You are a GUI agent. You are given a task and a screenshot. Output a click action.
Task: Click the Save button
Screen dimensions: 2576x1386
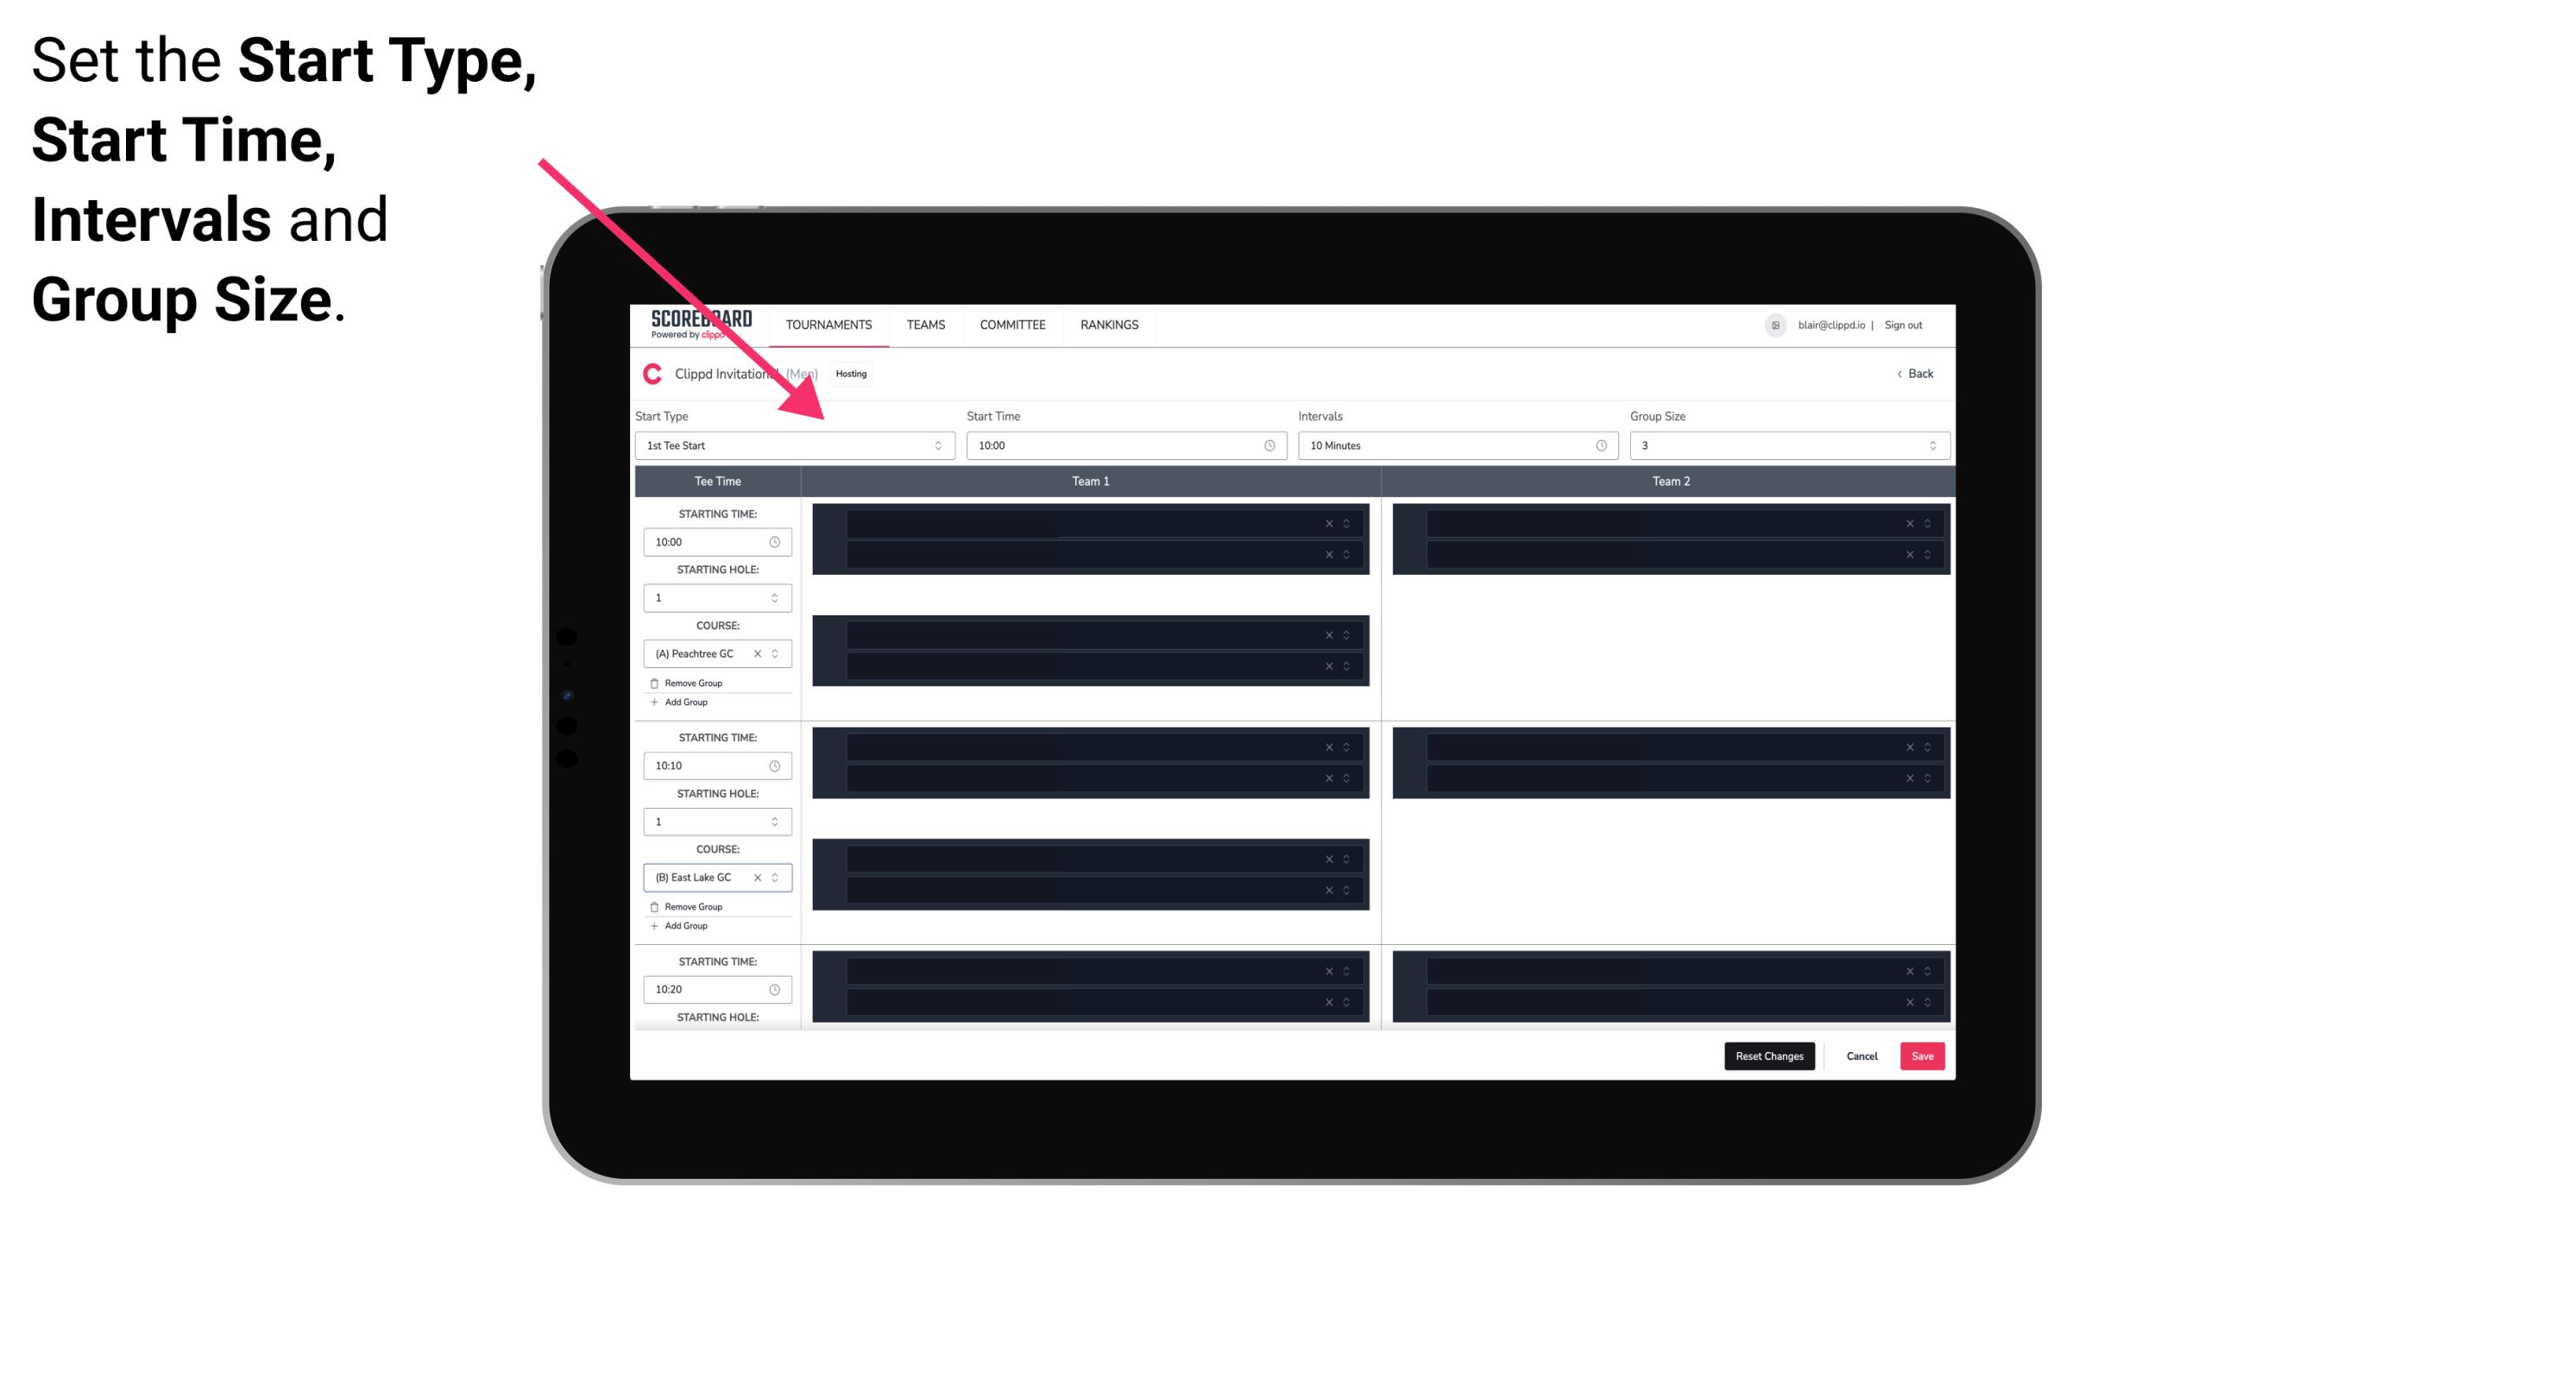tap(1923, 1055)
